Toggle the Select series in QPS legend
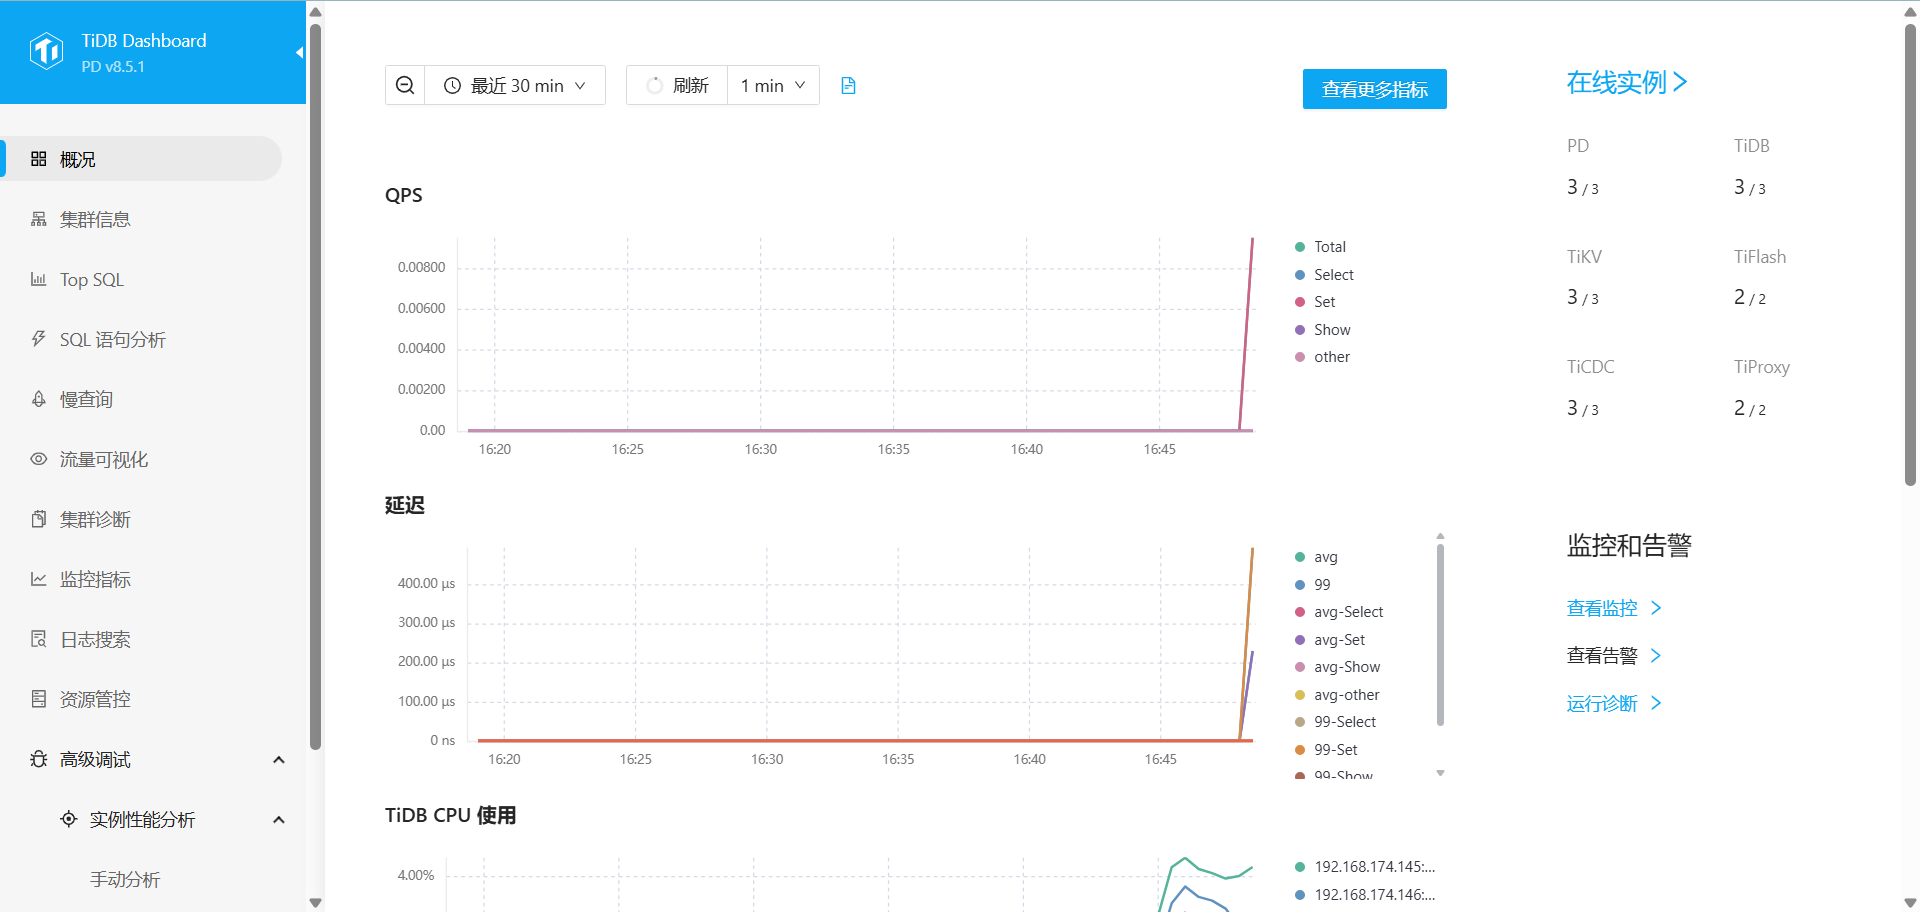 tap(1324, 275)
